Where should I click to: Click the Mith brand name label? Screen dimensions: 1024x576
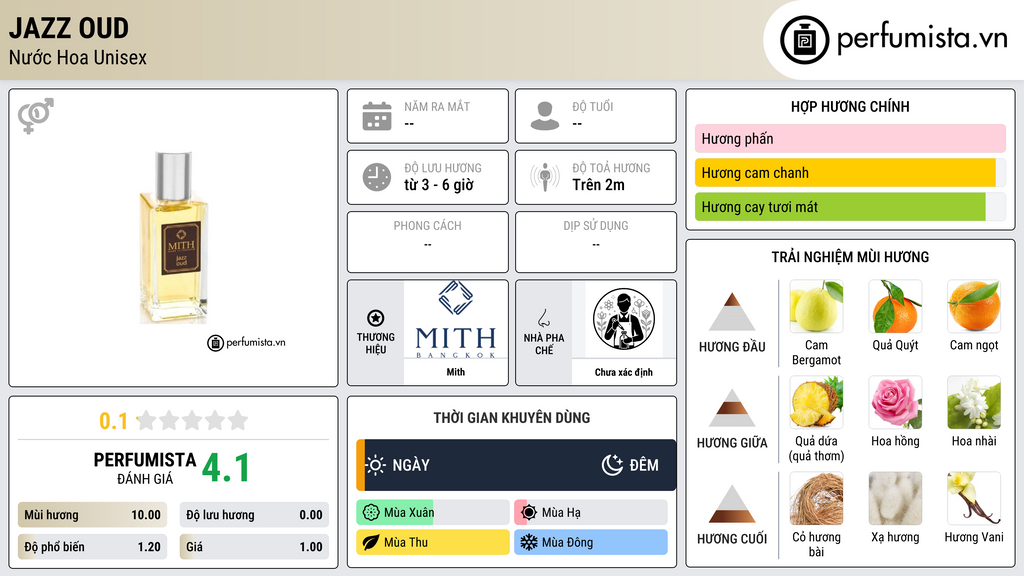456,372
